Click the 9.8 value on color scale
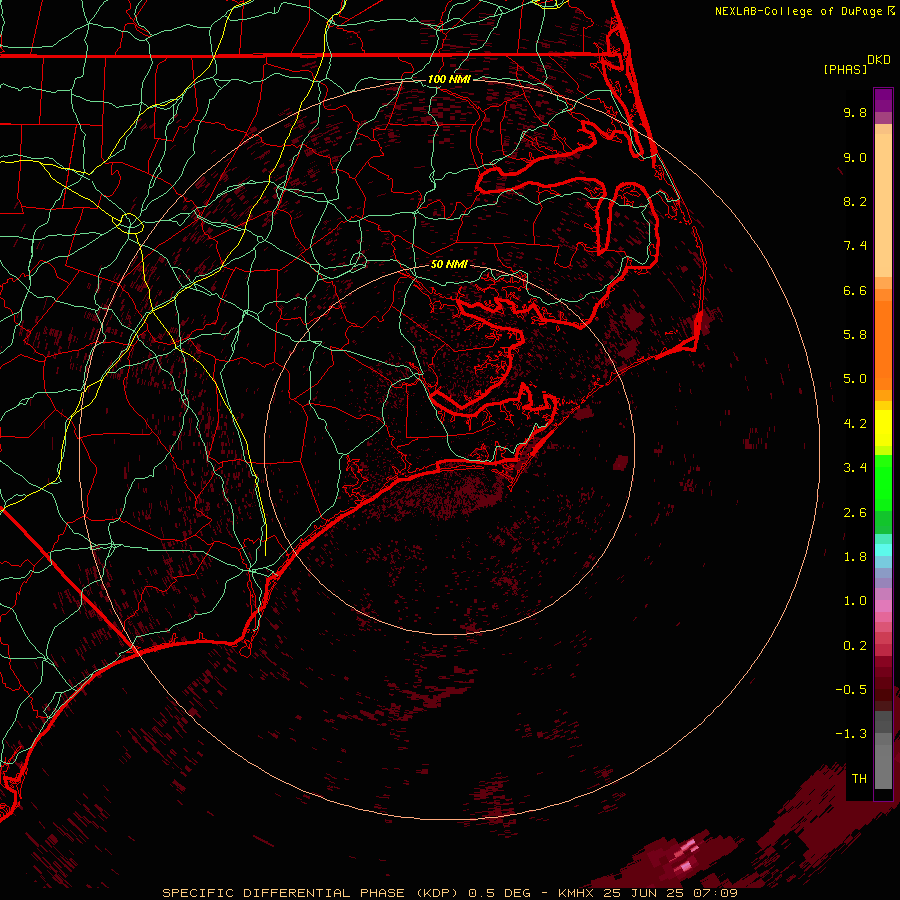 [855, 112]
